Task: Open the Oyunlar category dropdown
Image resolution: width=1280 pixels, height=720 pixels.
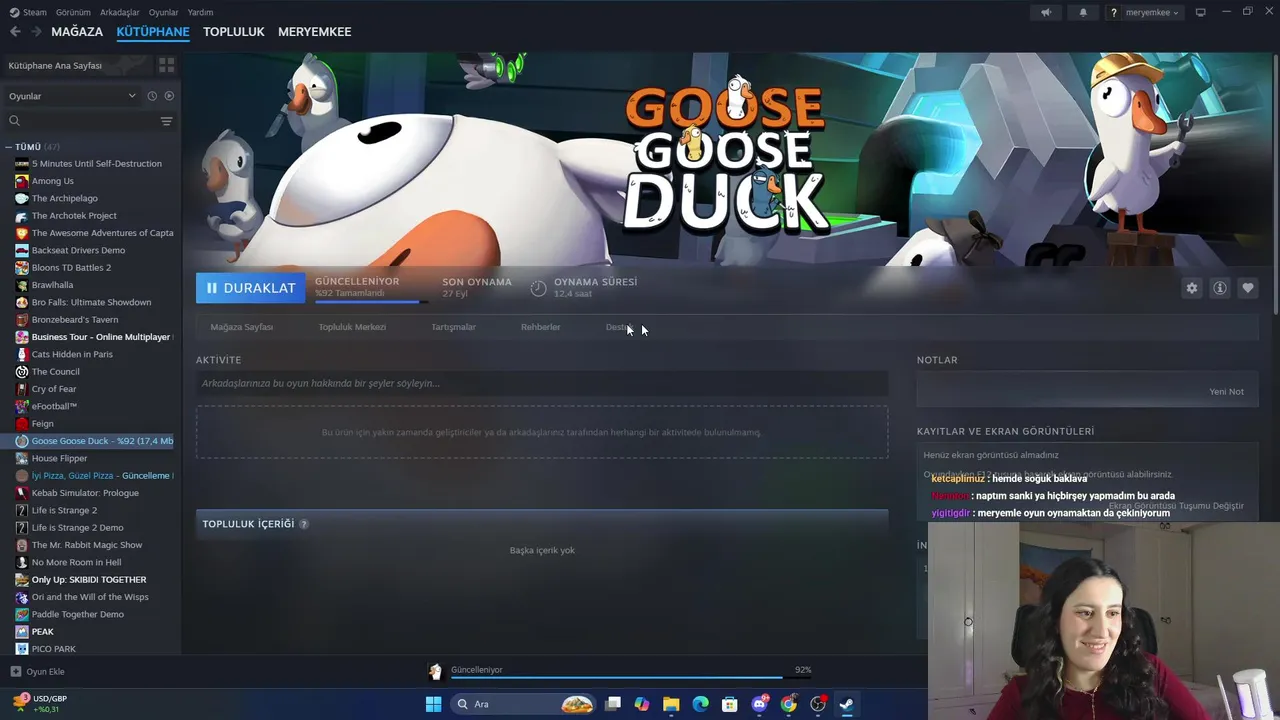Action: 72,96
